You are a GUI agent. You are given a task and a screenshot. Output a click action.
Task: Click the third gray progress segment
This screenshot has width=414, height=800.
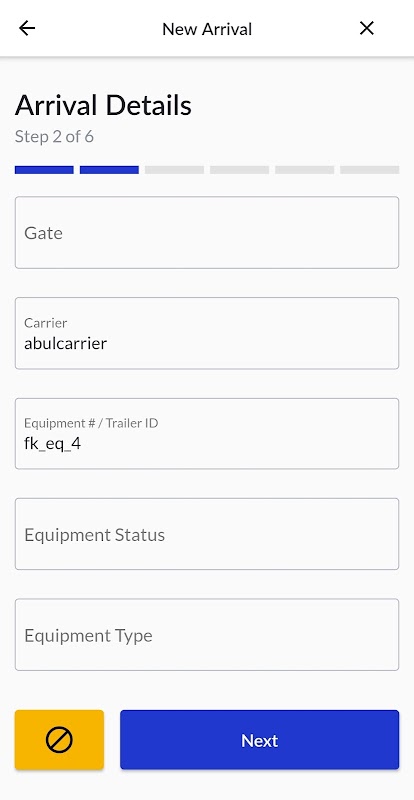(174, 170)
